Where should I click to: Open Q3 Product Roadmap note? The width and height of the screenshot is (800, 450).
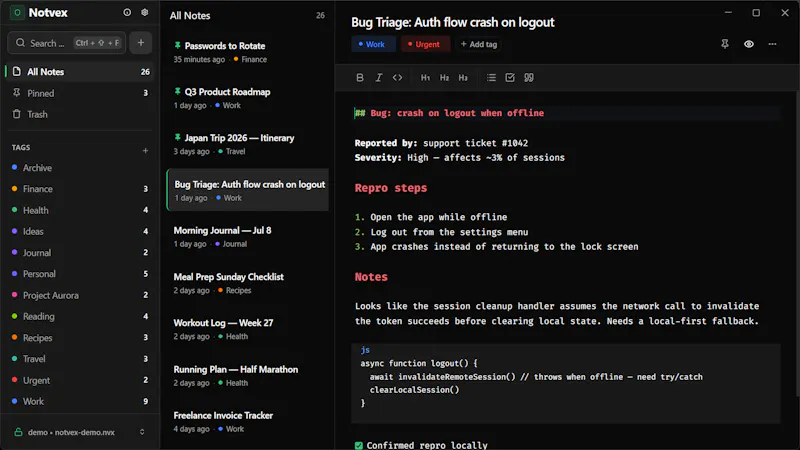(x=248, y=98)
